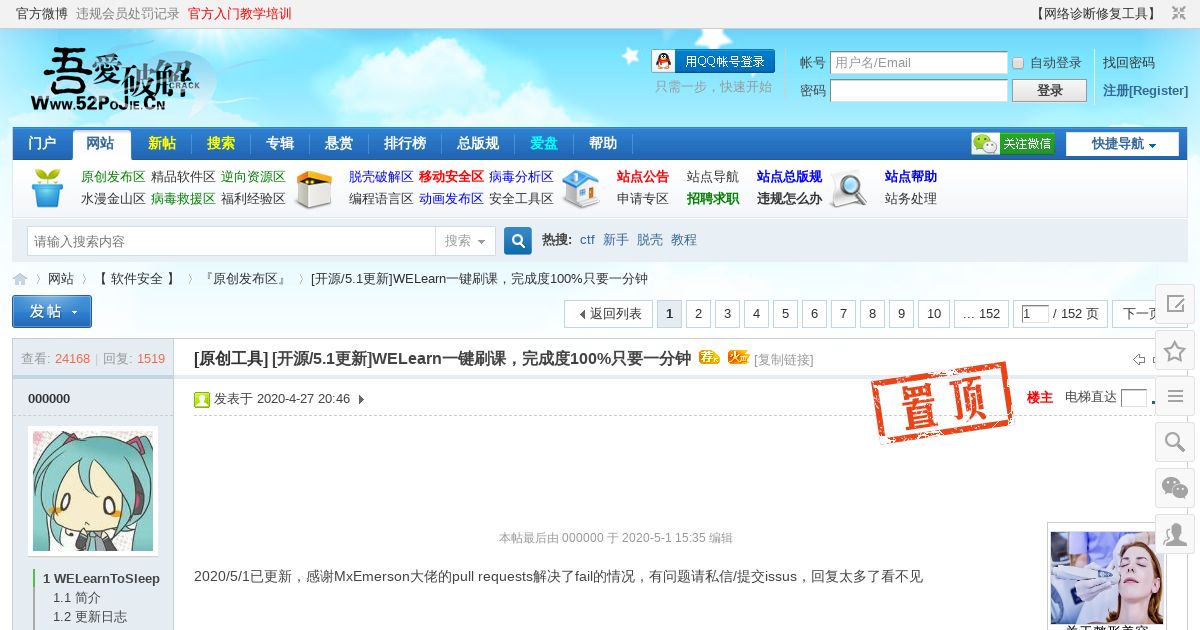Click the hot thread badge icon

738,357
